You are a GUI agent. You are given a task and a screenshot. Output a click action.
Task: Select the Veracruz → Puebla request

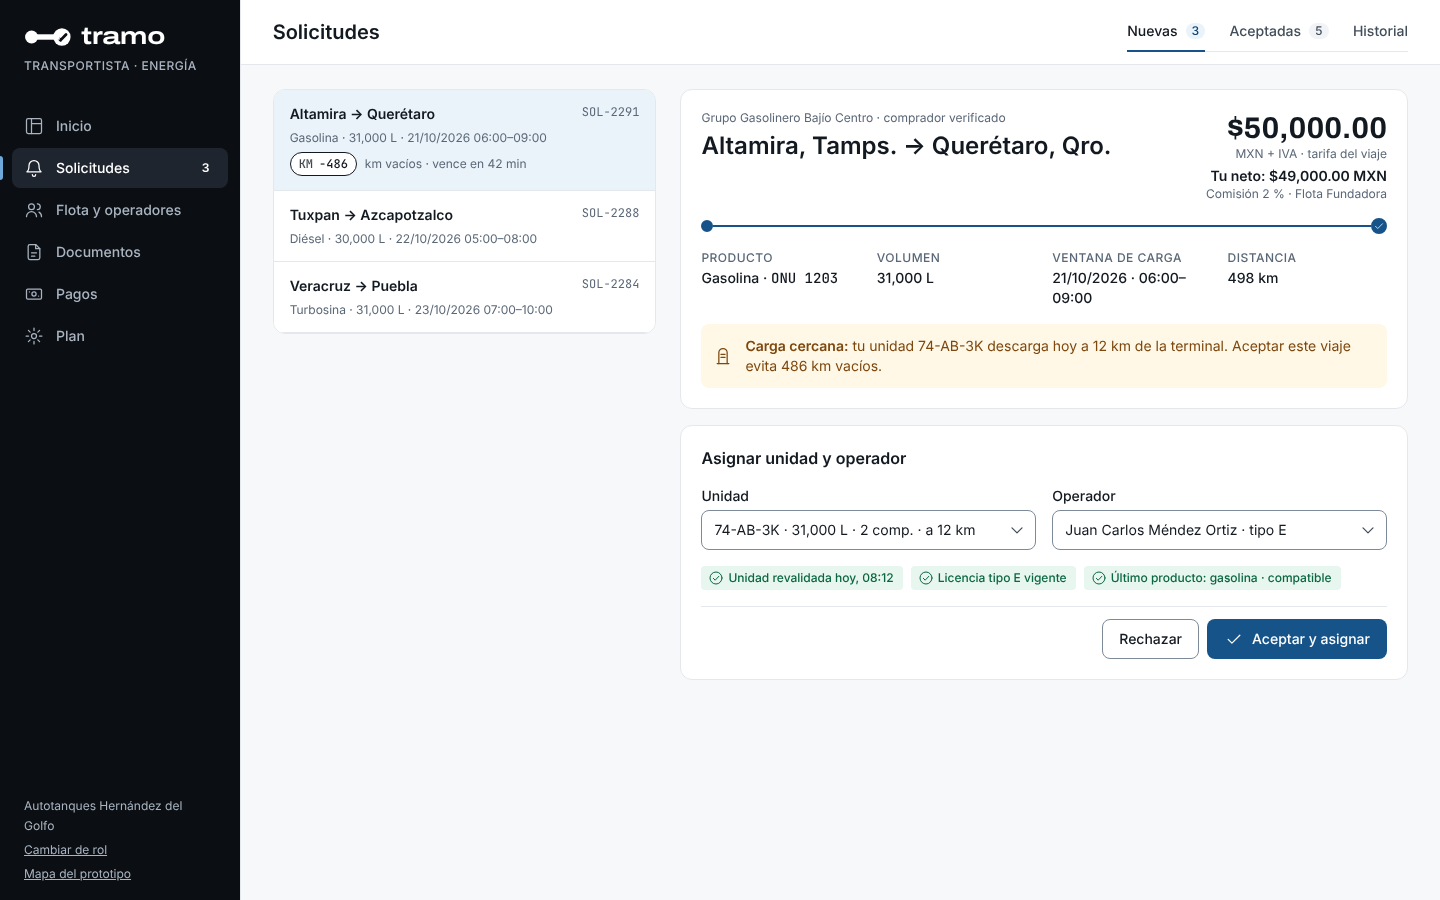click(464, 297)
